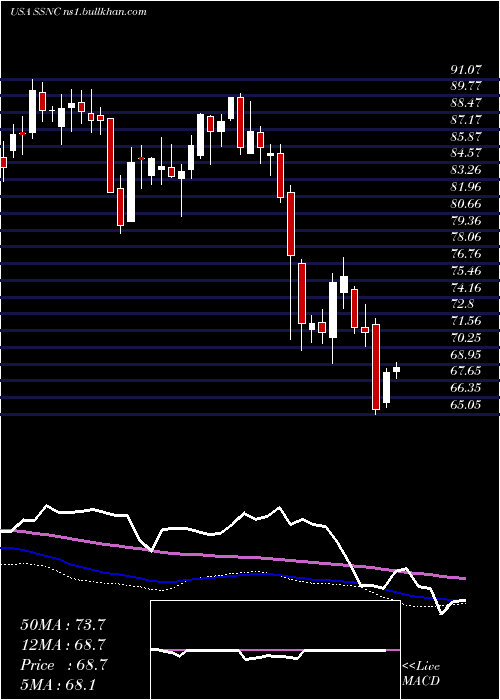Select the 85.87 price axis label
Viewport: 500px width, 700px height.
point(466,137)
